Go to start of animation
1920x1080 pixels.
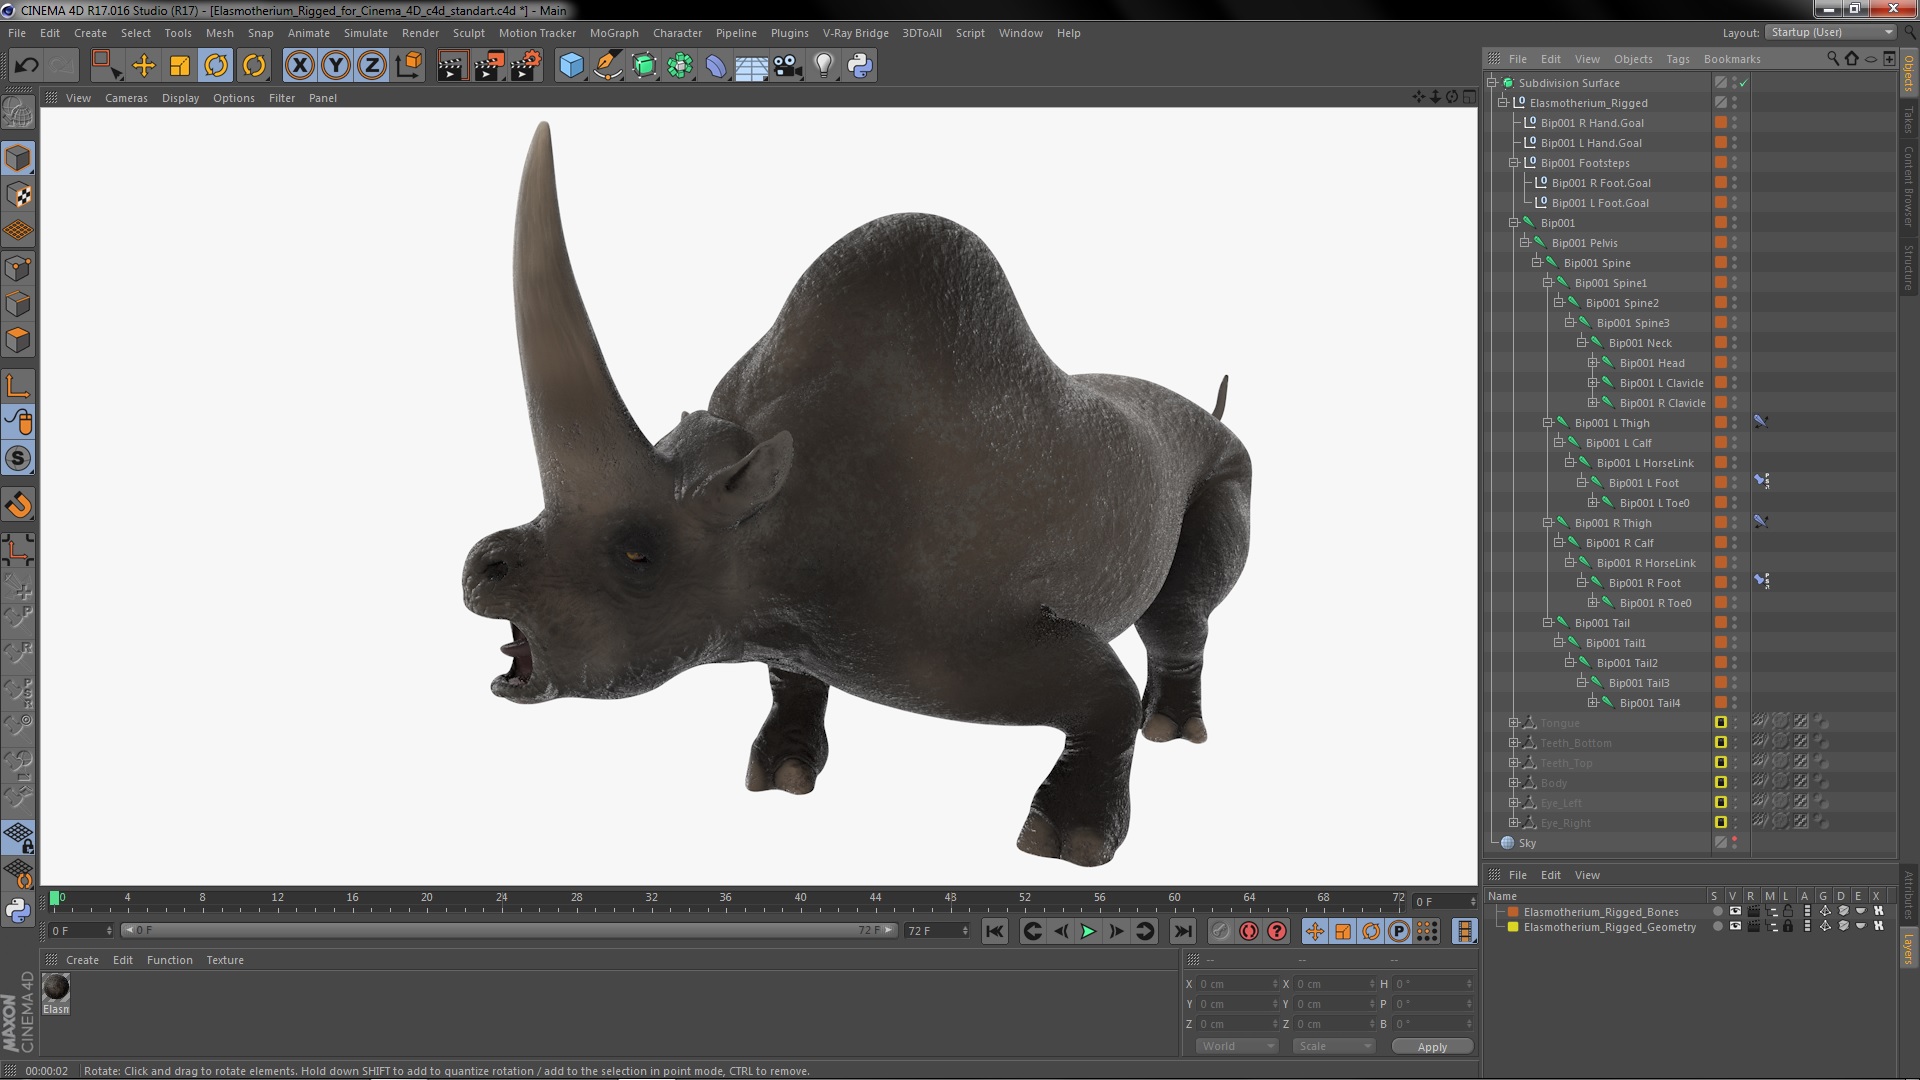pos(994,931)
